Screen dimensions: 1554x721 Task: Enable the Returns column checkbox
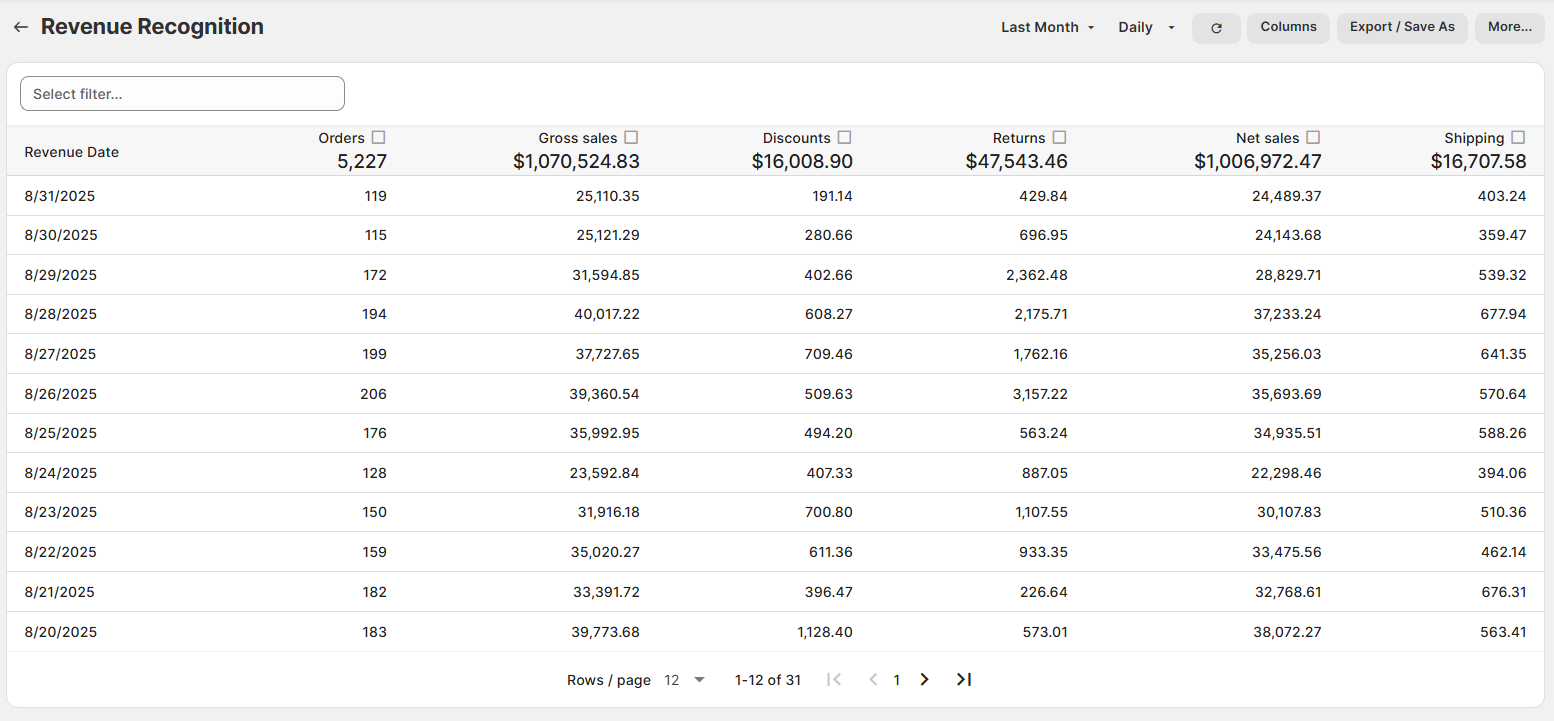tap(1059, 138)
